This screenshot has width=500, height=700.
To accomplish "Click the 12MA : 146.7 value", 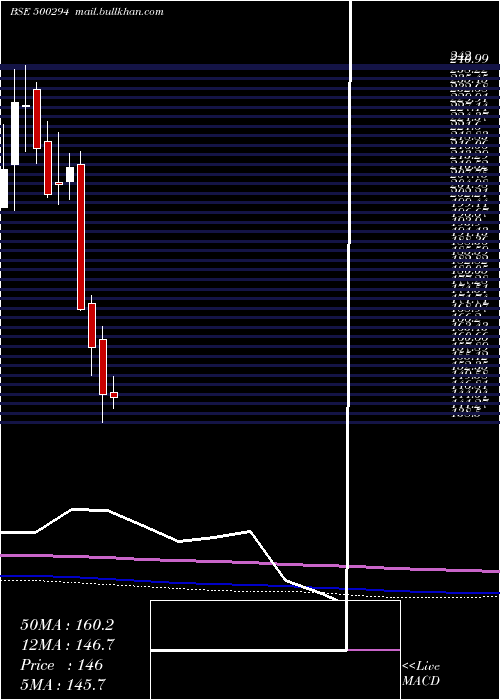I will 67,645.
